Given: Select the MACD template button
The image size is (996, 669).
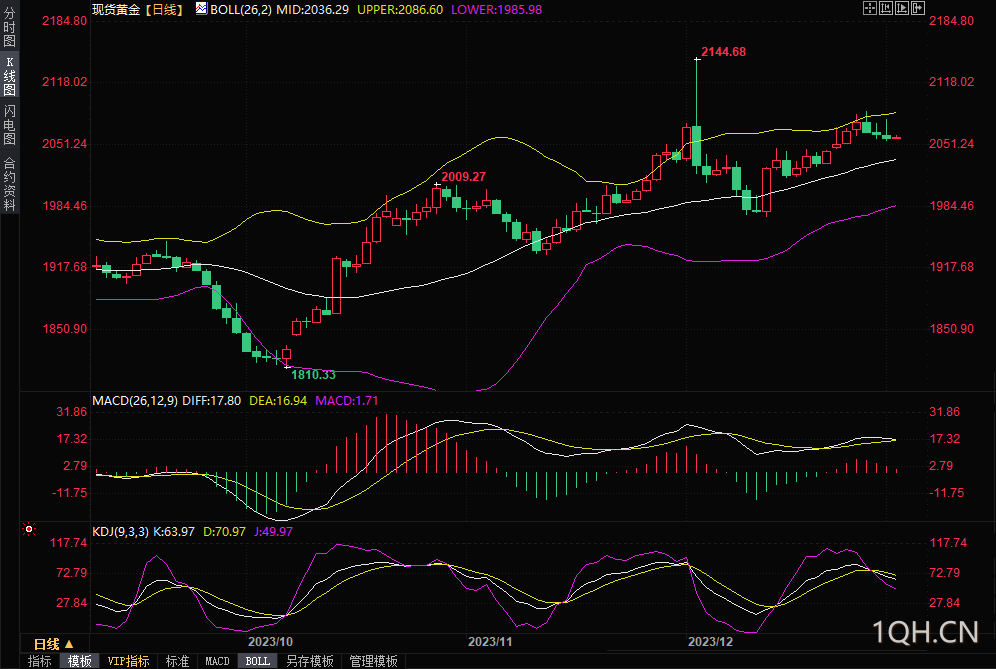Looking at the screenshot, I should pyautogui.click(x=217, y=661).
